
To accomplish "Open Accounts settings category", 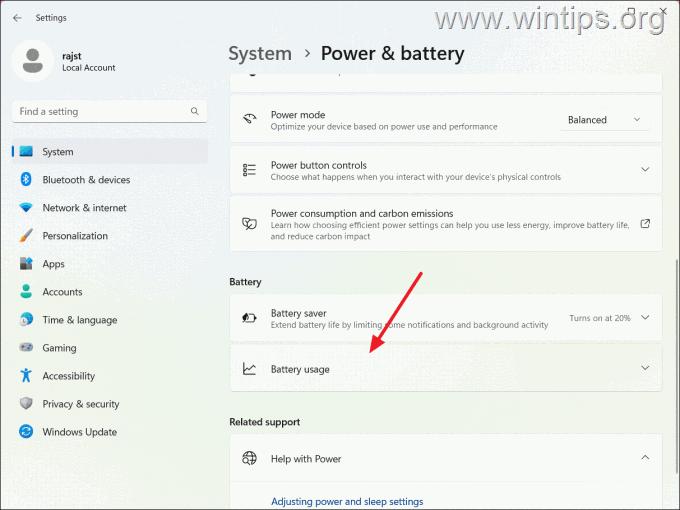I will click(x=110, y=292).
